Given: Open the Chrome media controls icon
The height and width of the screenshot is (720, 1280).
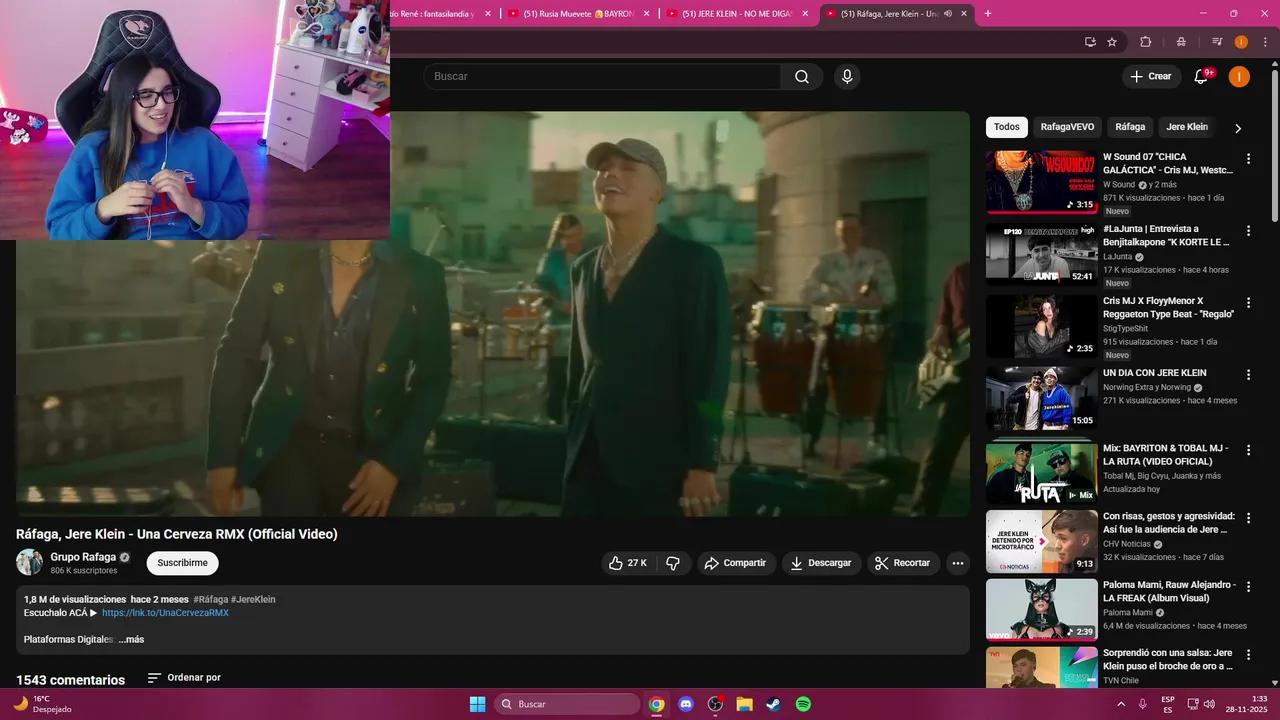Looking at the screenshot, I should pyautogui.click(x=1217, y=42).
